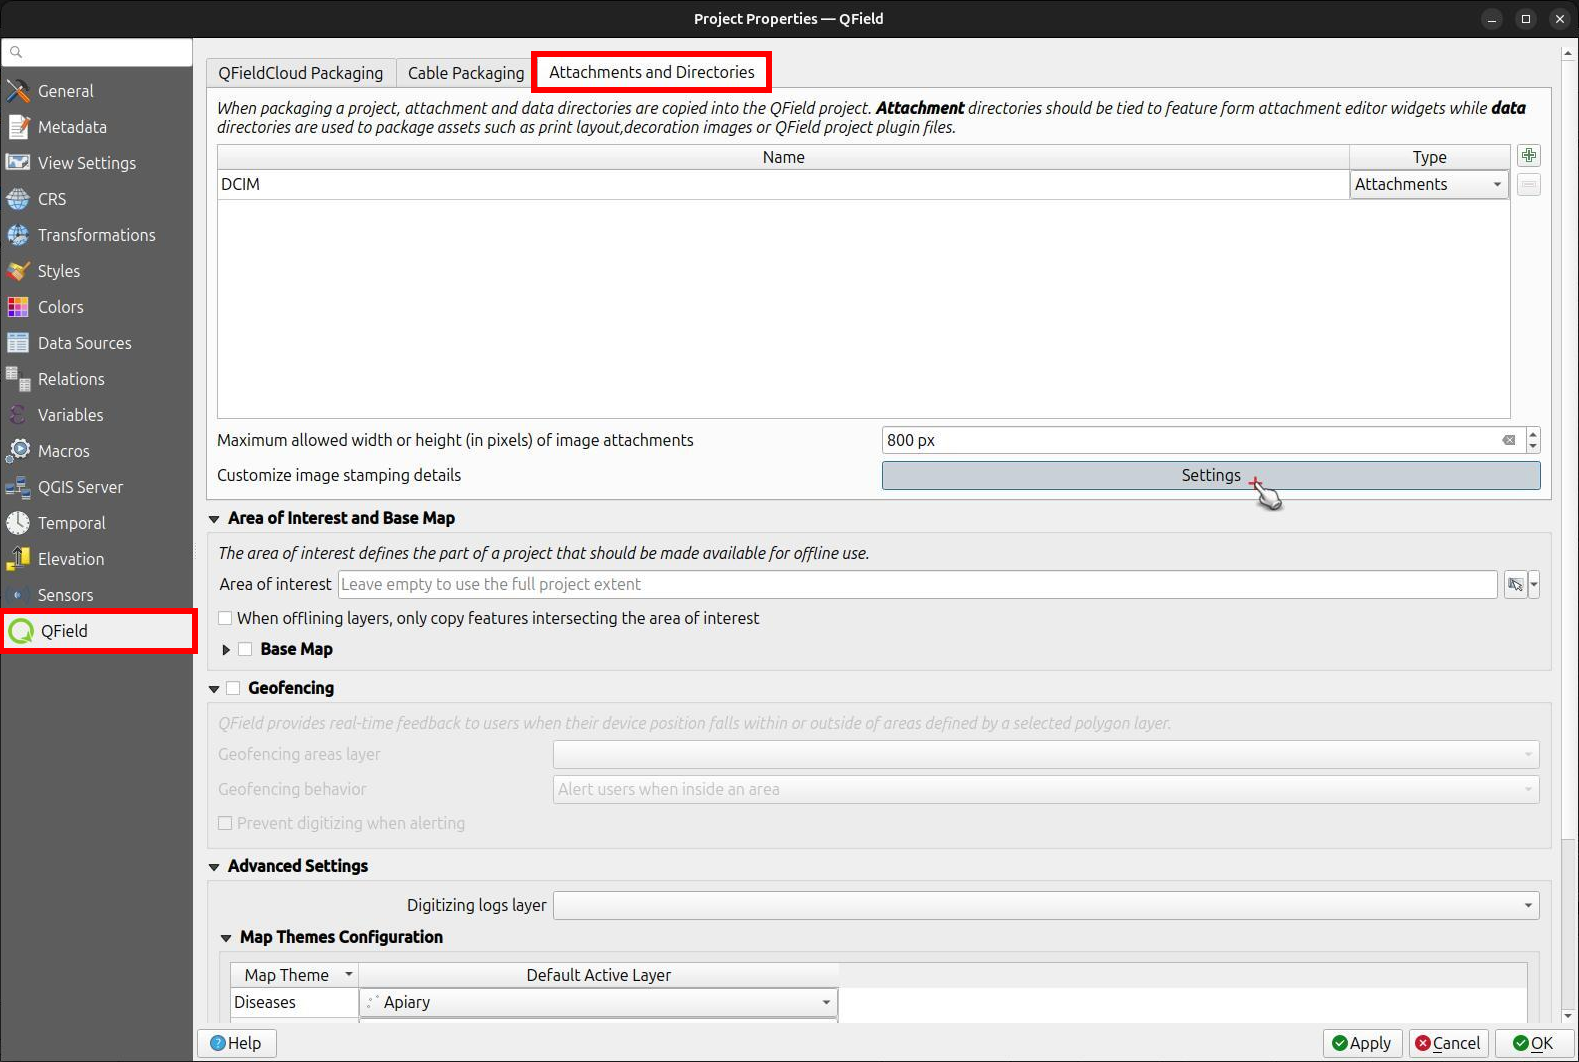Open the Colors section
Image resolution: width=1579 pixels, height=1062 pixels.
point(96,307)
